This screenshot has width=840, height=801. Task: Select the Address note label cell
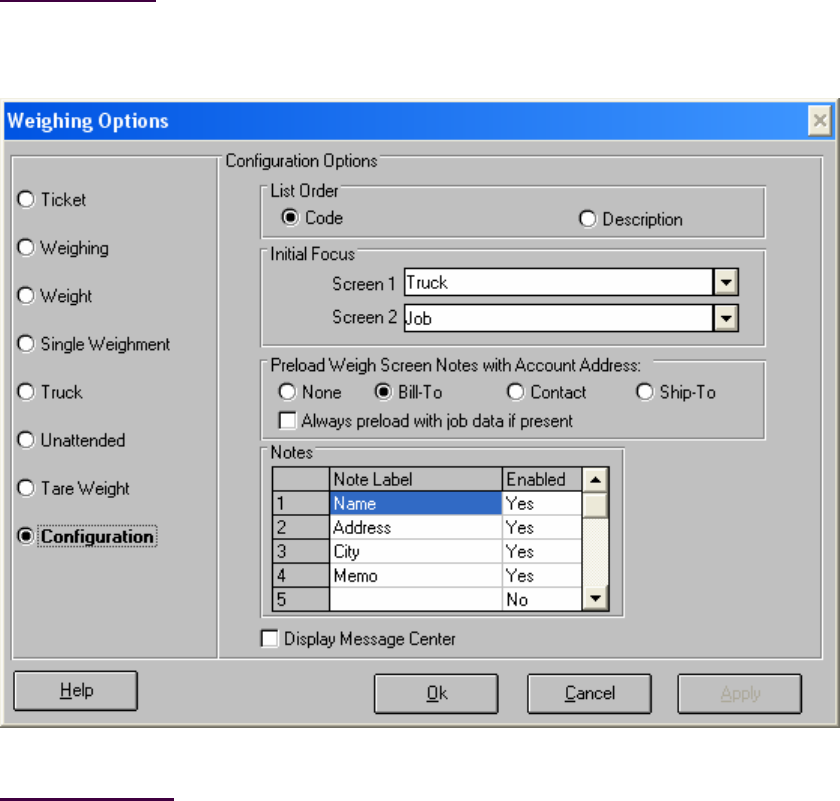pyautogui.click(x=415, y=528)
